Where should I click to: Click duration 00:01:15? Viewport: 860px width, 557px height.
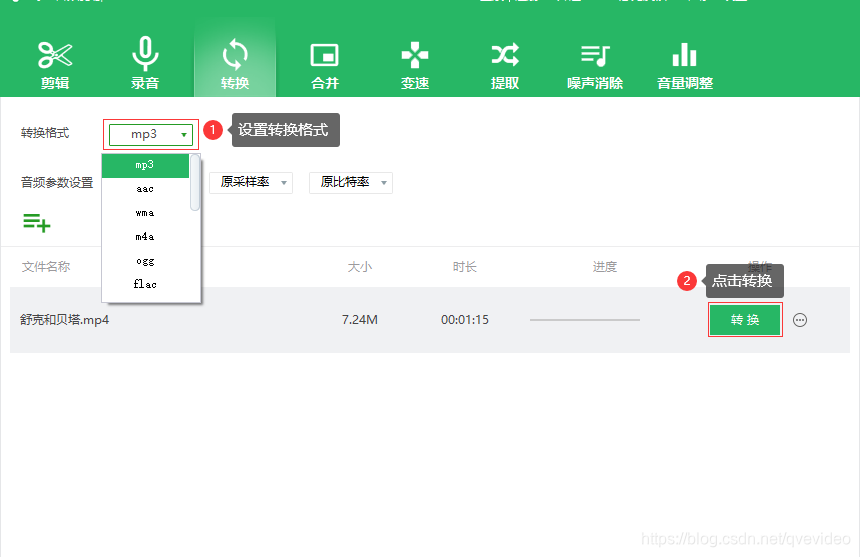[x=465, y=320]
